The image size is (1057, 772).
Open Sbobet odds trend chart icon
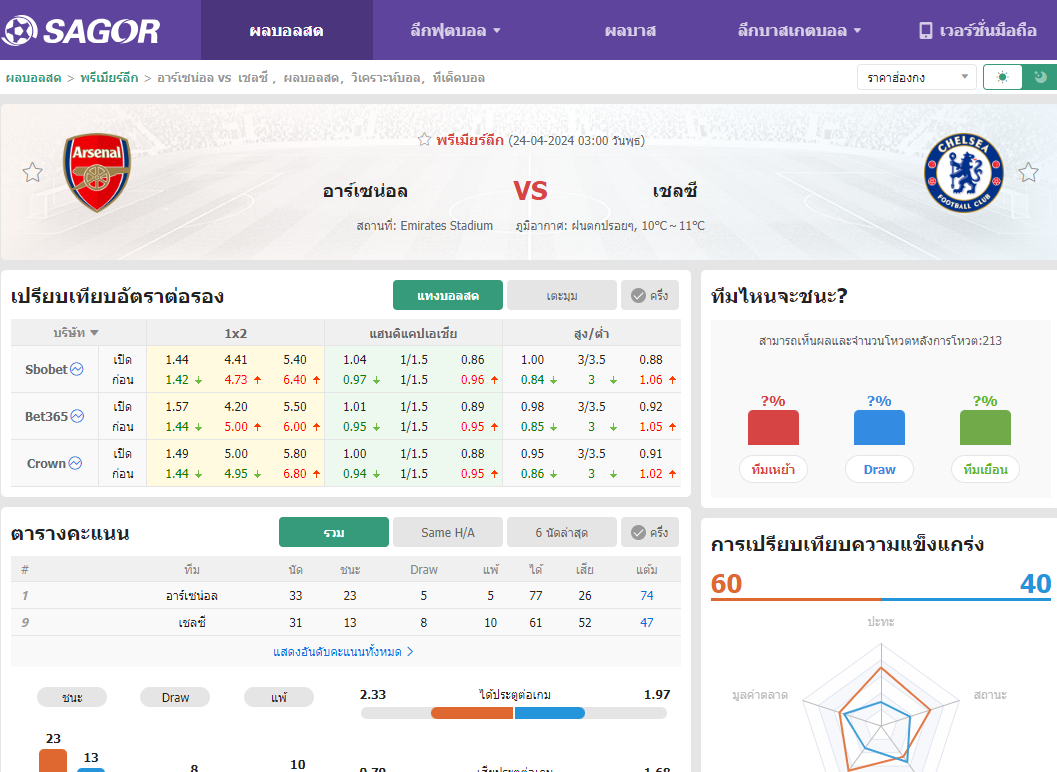coord(77,369)
